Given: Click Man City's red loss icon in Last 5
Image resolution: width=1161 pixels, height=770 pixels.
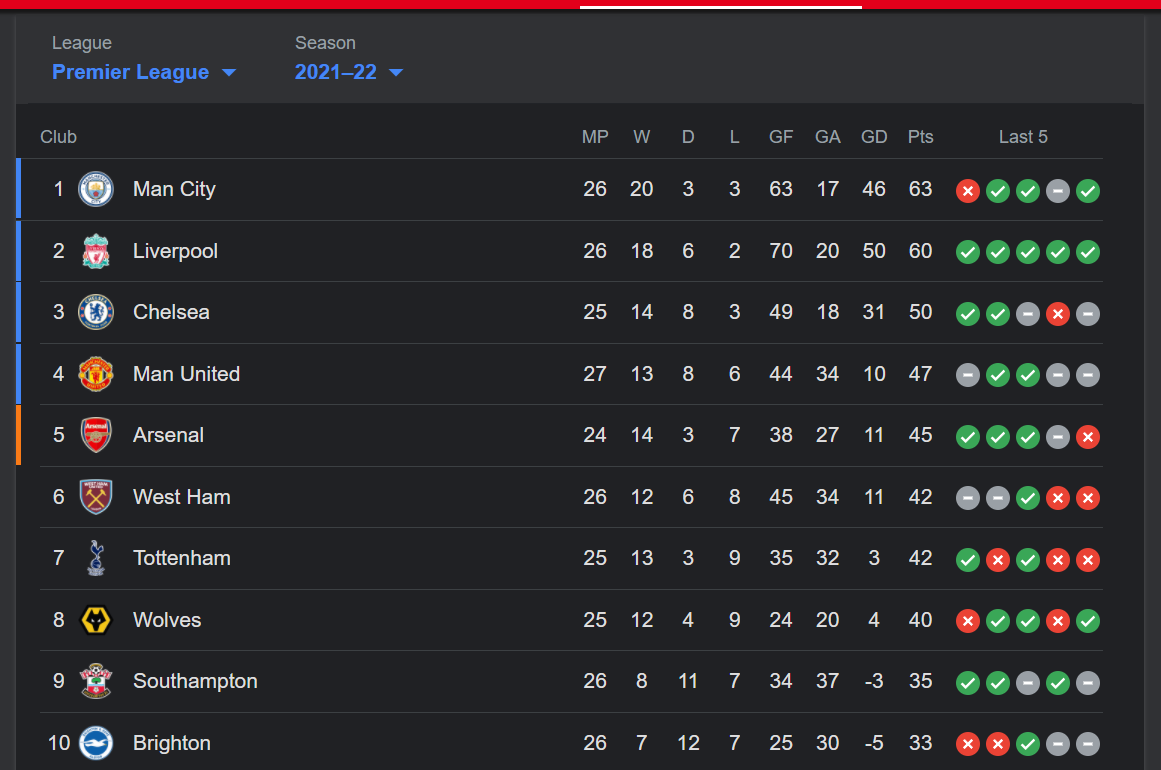Looking at the screenshot, I should (968, 191).
